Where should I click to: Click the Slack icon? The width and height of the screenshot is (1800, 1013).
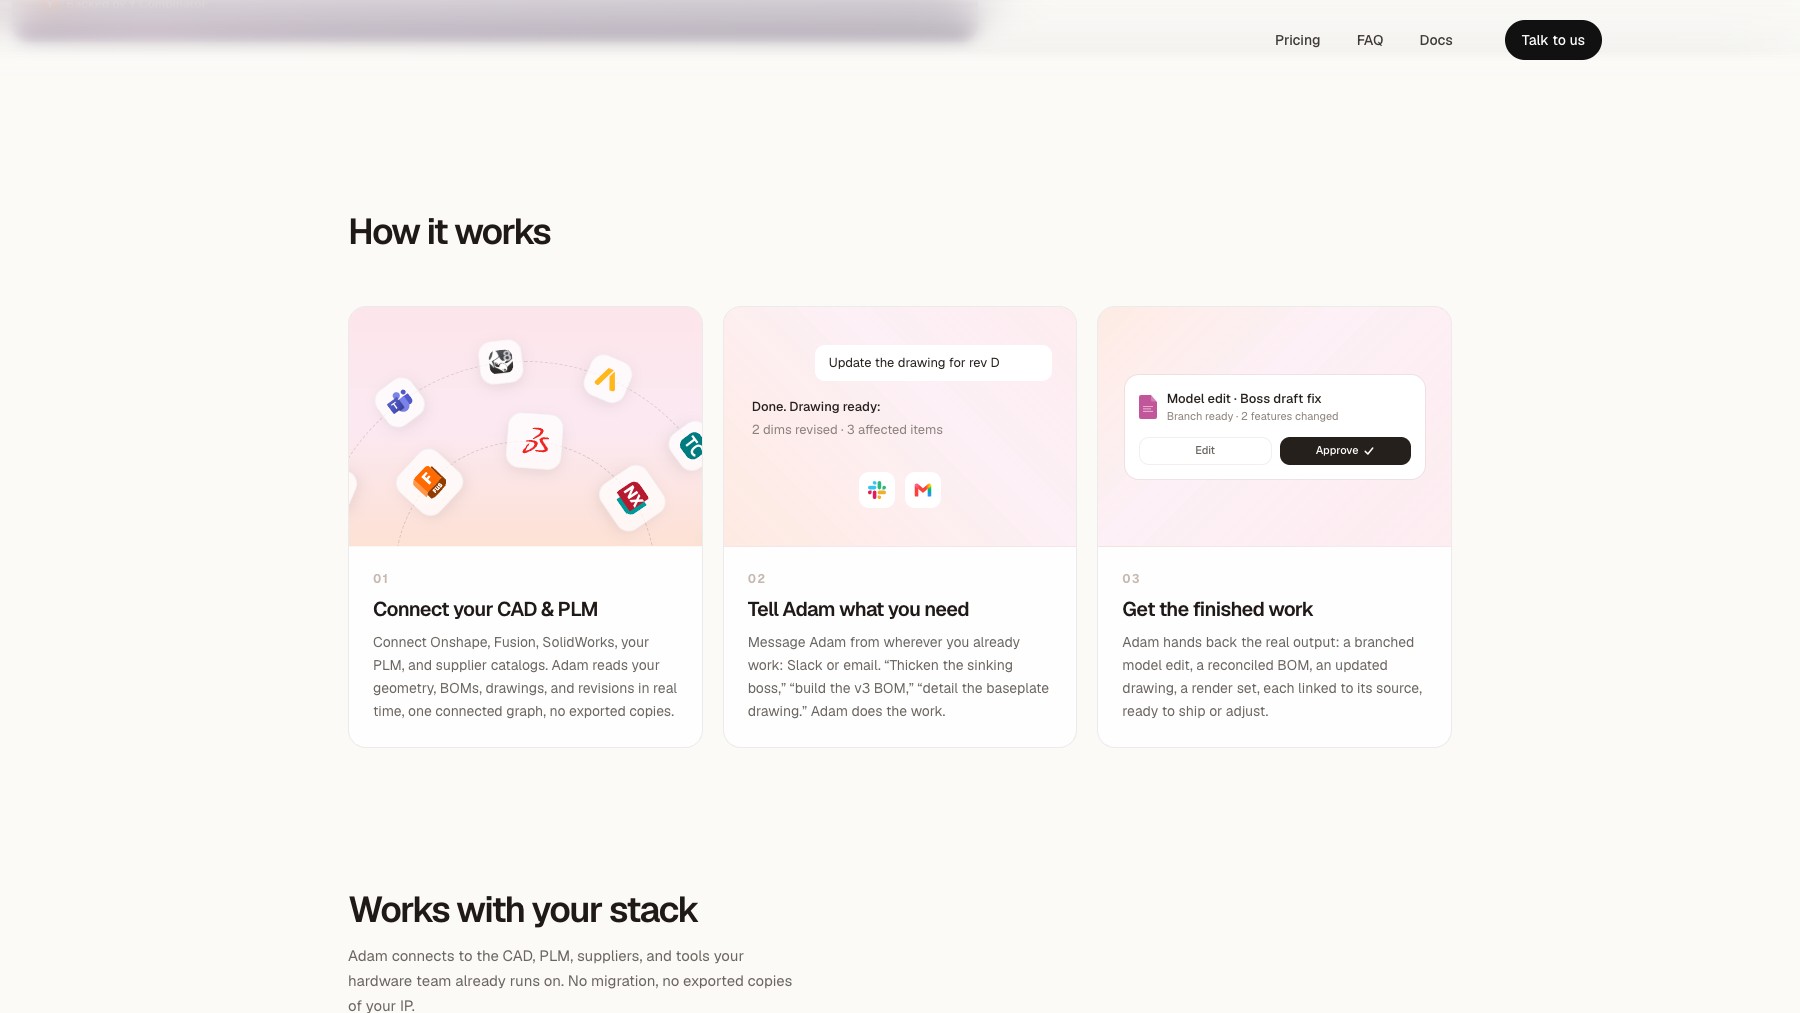coord(877,490)
